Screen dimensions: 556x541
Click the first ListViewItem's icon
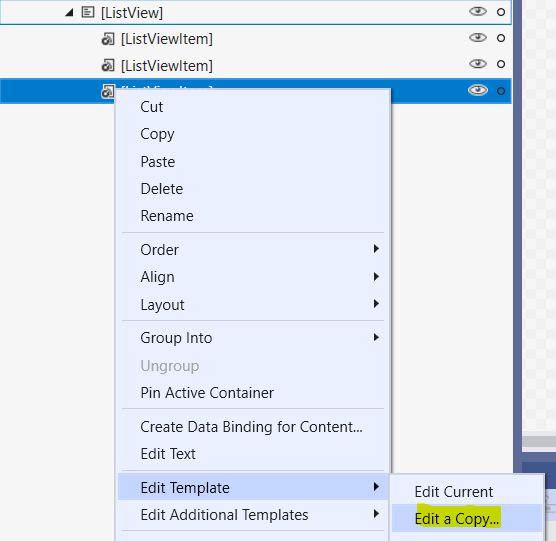click(108, 39)
